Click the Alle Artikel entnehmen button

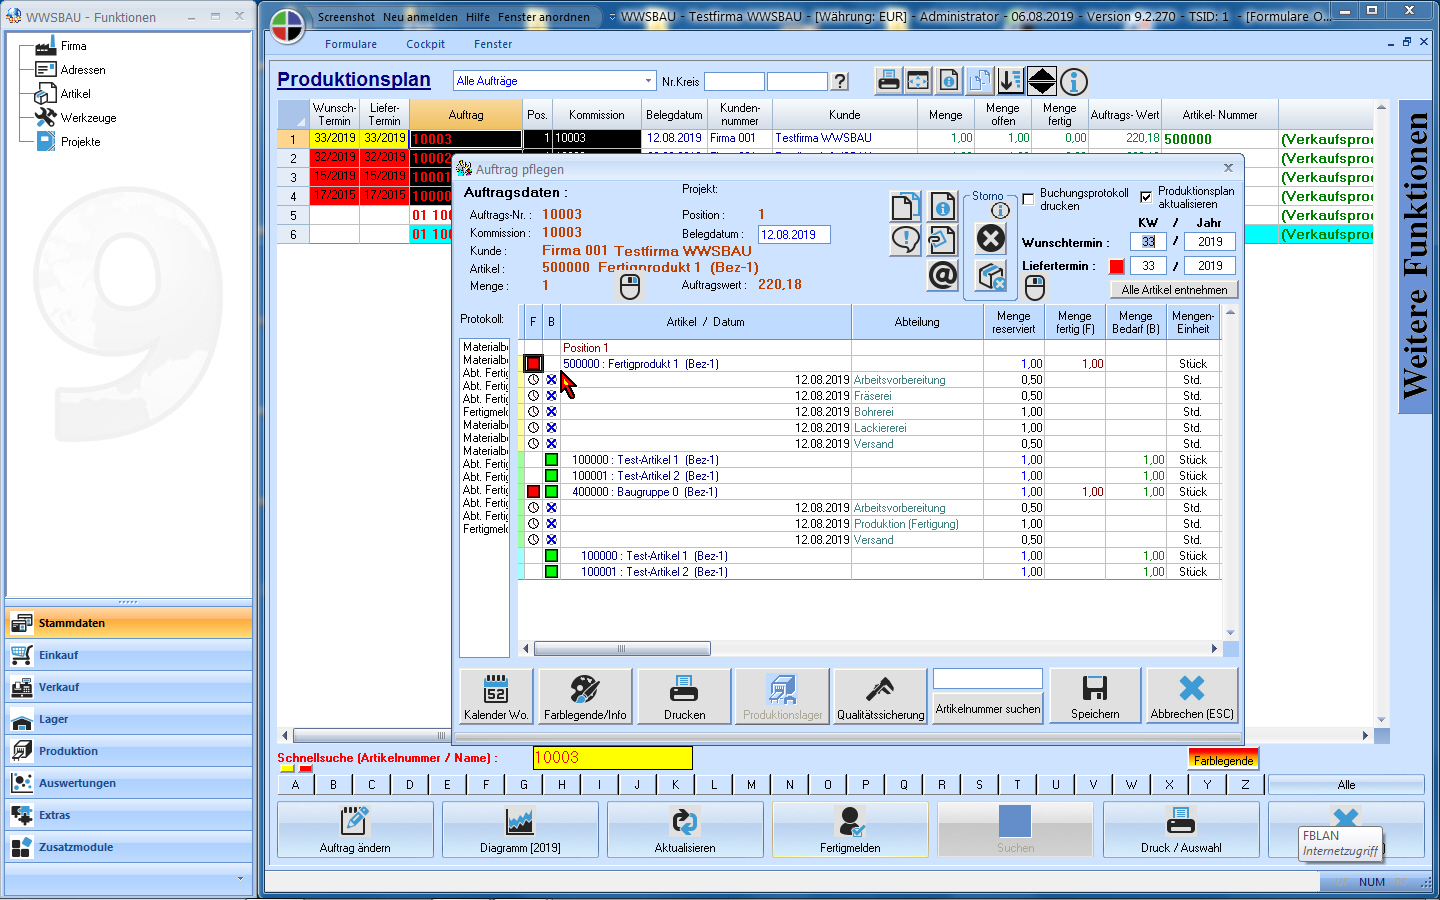[1174, 290]
